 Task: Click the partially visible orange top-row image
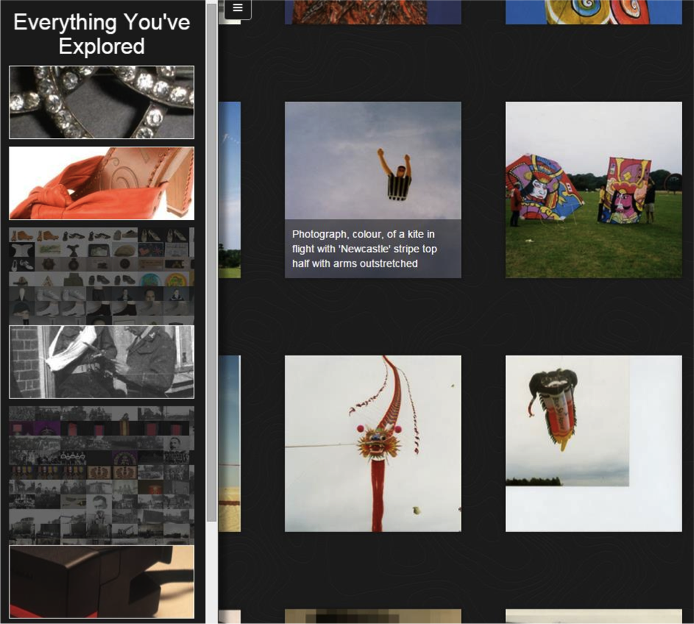tap(372, 11)
